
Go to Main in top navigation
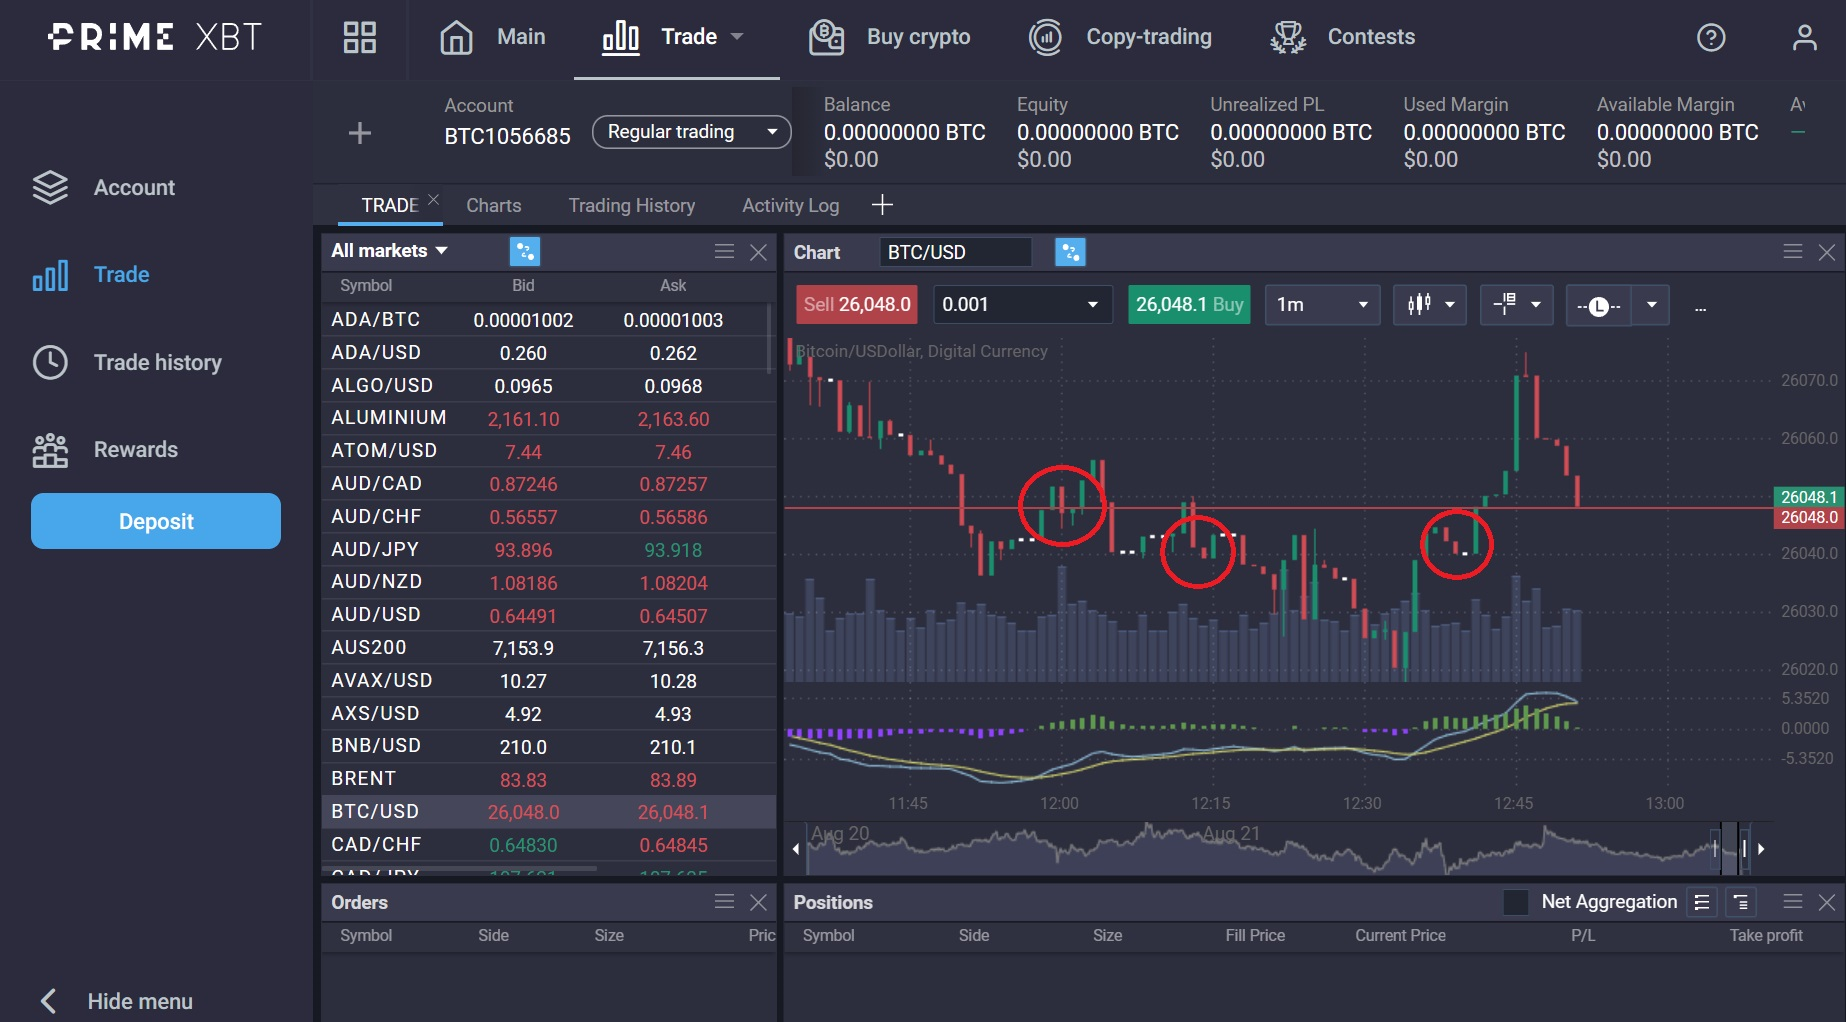492,37
